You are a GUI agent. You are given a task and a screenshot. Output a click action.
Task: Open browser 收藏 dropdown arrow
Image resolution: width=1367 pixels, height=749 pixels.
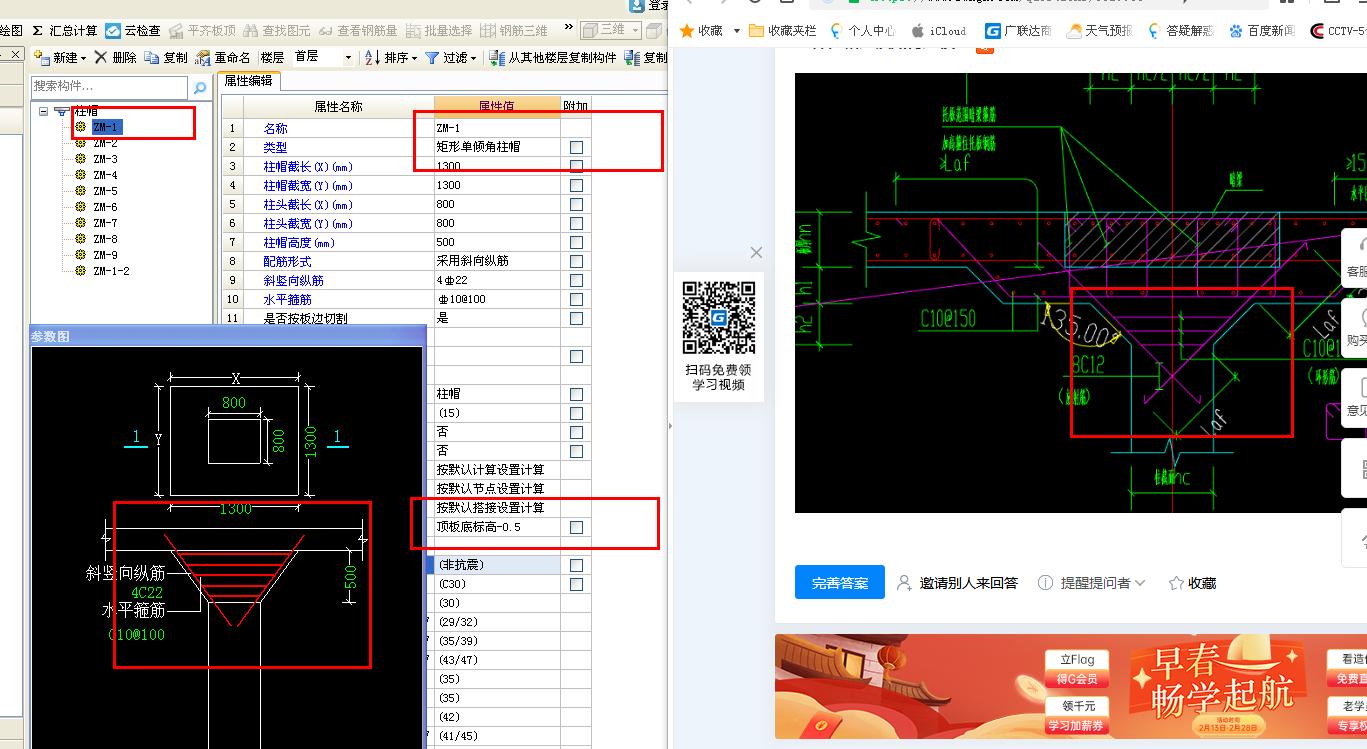tap(737, 31)
